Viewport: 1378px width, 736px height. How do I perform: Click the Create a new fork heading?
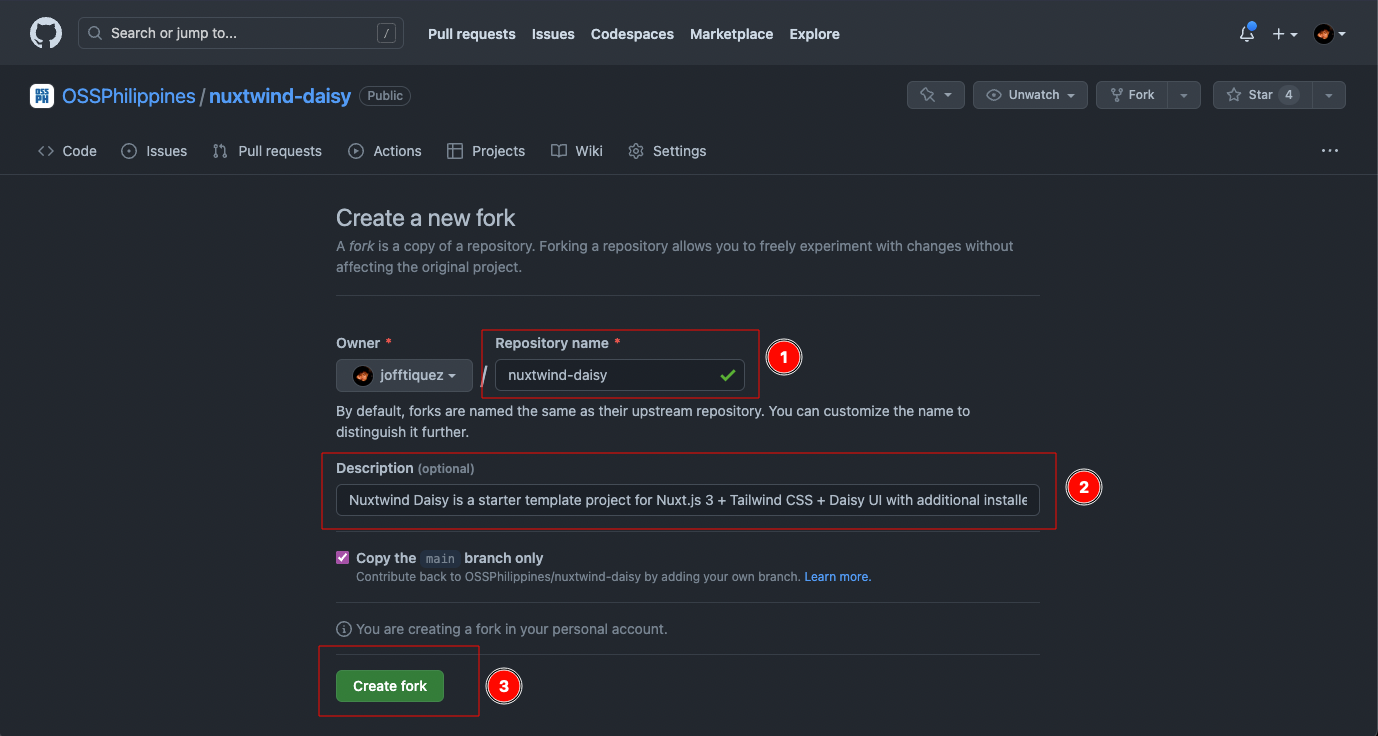click(426, 218)
